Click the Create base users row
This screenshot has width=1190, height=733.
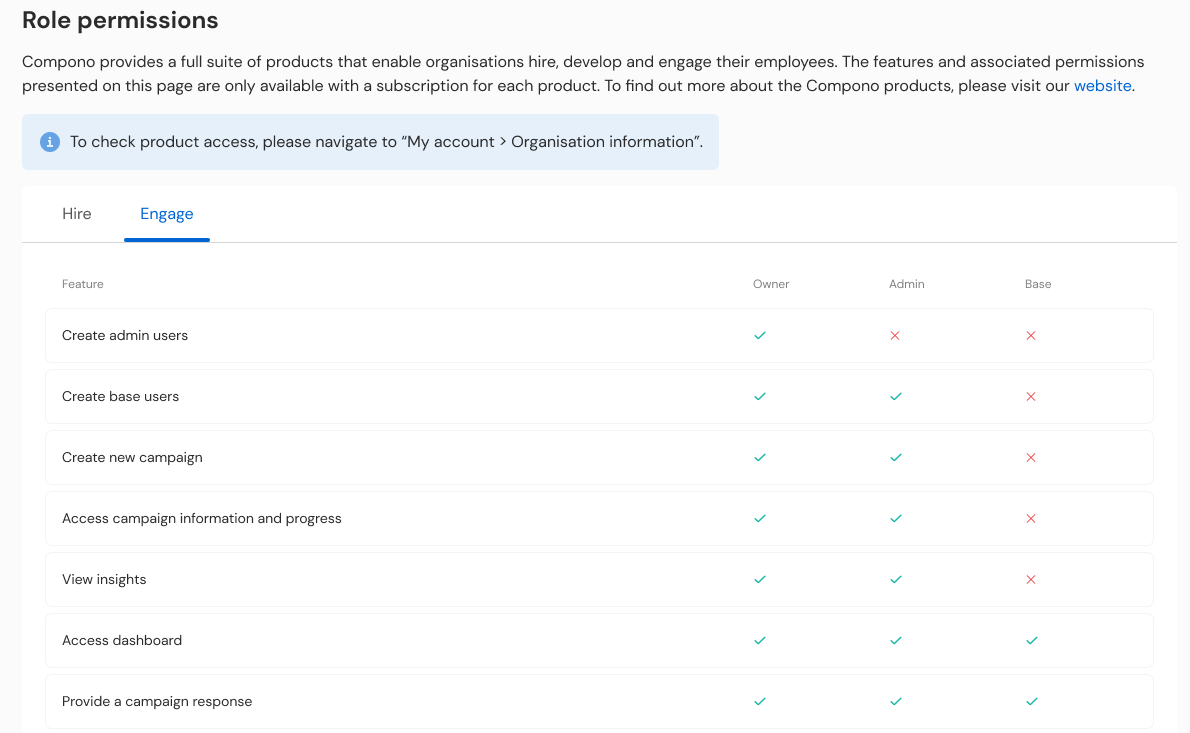(600, 397)
